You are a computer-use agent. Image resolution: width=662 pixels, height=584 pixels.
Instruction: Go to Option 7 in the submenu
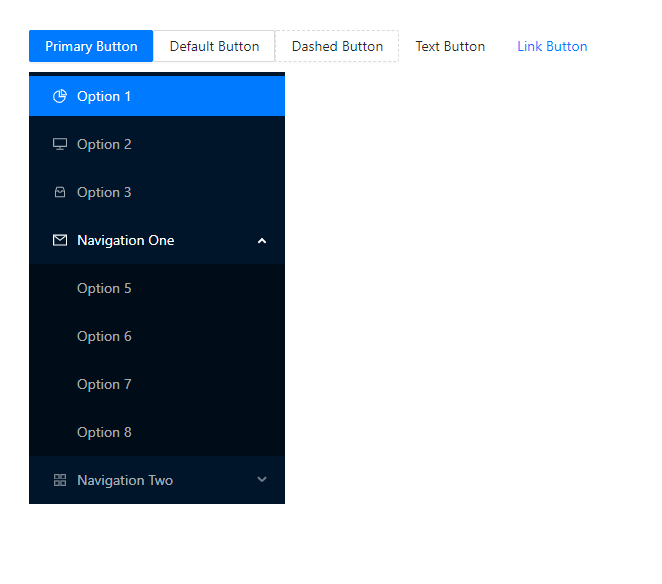[x=157, y=384]
